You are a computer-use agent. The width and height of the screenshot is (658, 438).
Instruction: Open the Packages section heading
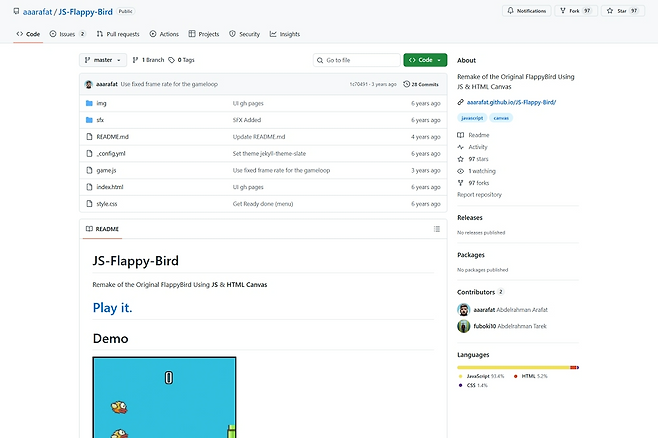[471, 255]
